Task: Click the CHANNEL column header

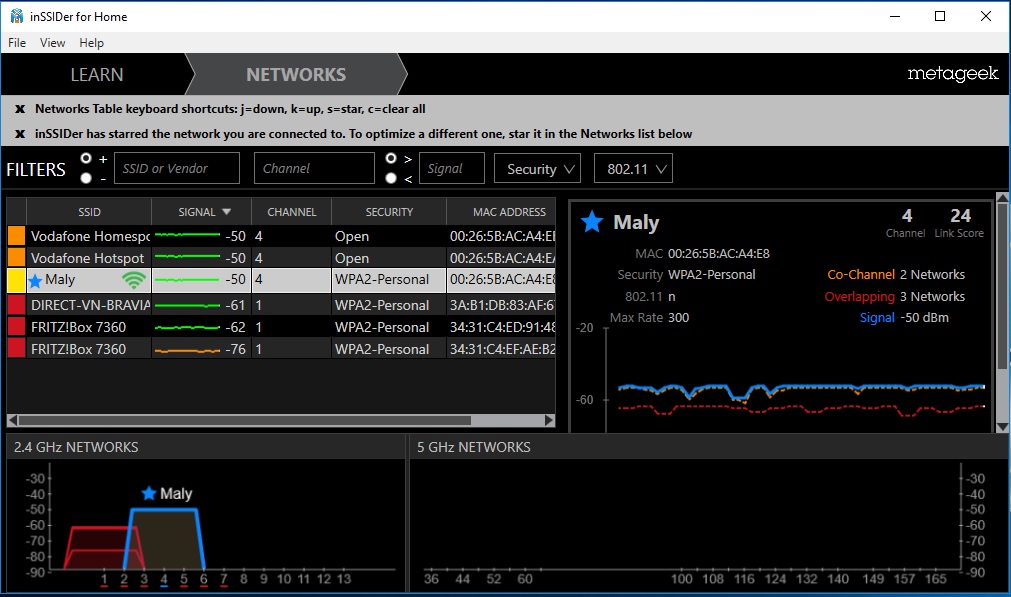Action: [x=291, y=211]
